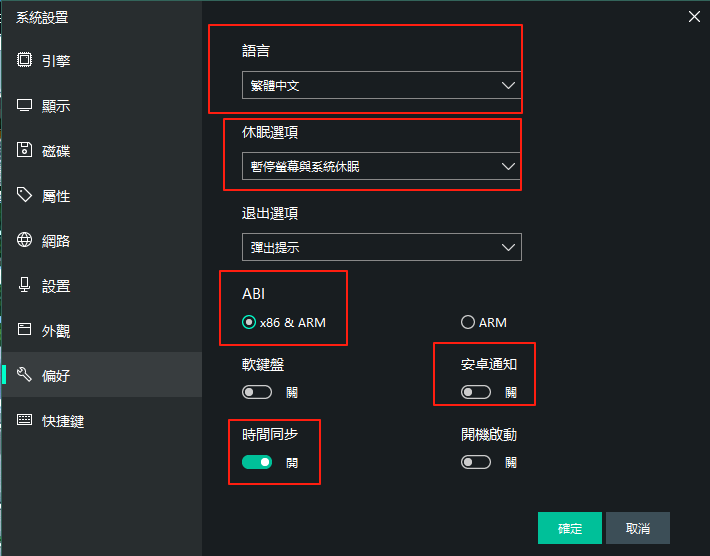This screenshot has height=556, width=710.
Task: Click the 系統設置 title text
Action: [42, 18]
